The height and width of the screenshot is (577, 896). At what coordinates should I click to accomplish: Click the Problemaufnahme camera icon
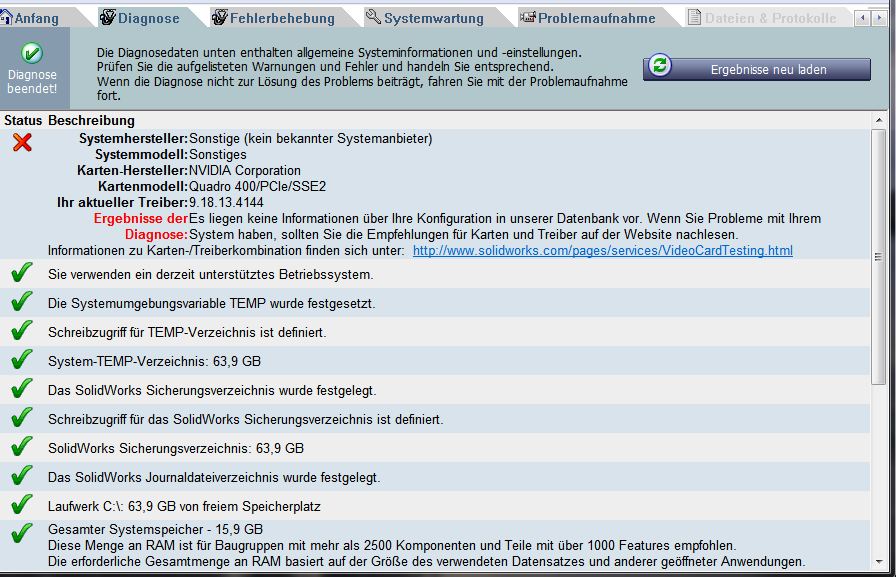coord(527,17)
